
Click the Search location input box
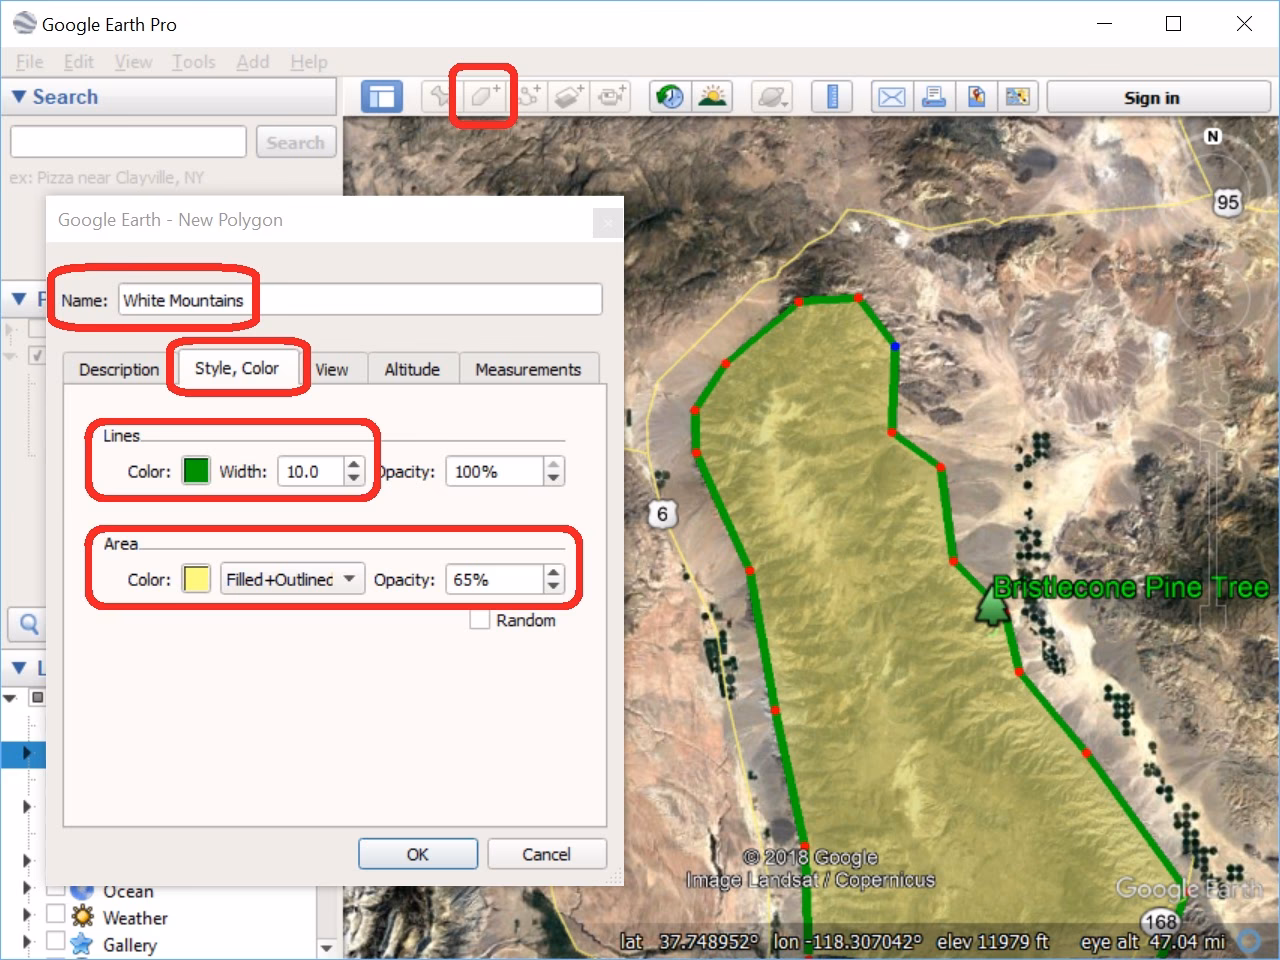[128, 142]
